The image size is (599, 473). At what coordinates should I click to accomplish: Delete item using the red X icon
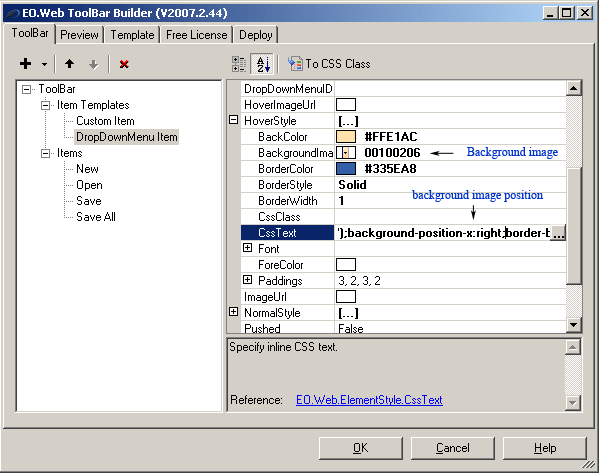(124, 64)
